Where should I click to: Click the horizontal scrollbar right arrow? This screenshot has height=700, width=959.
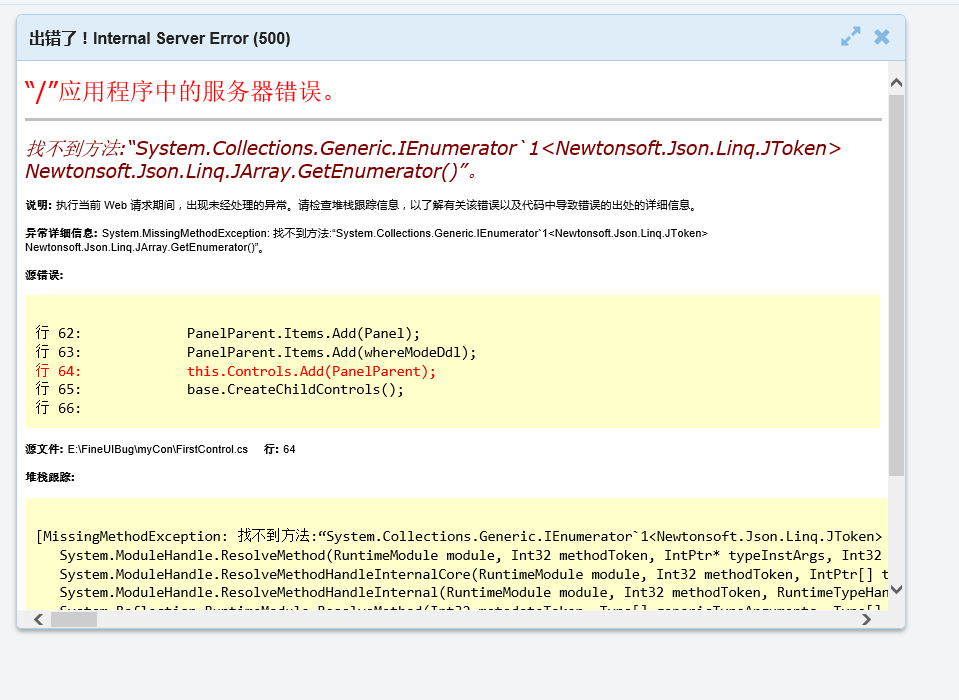866,620
